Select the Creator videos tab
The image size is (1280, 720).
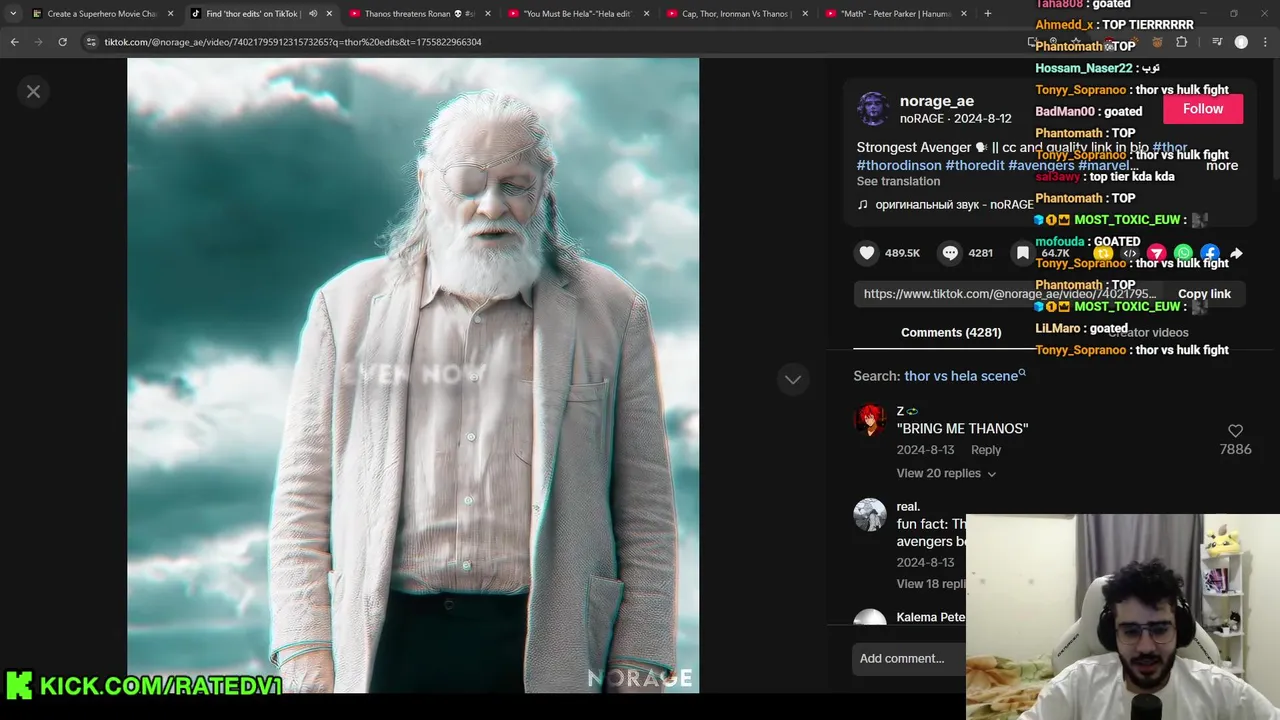pos(1148,332)
